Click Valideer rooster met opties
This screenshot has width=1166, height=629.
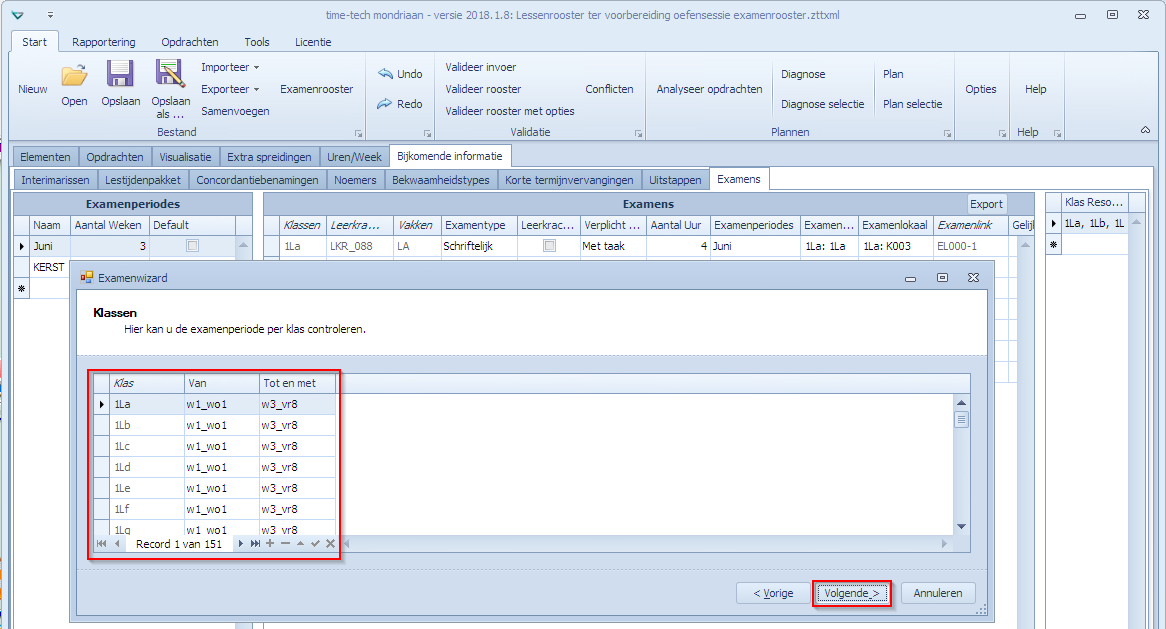coord(510,111)
